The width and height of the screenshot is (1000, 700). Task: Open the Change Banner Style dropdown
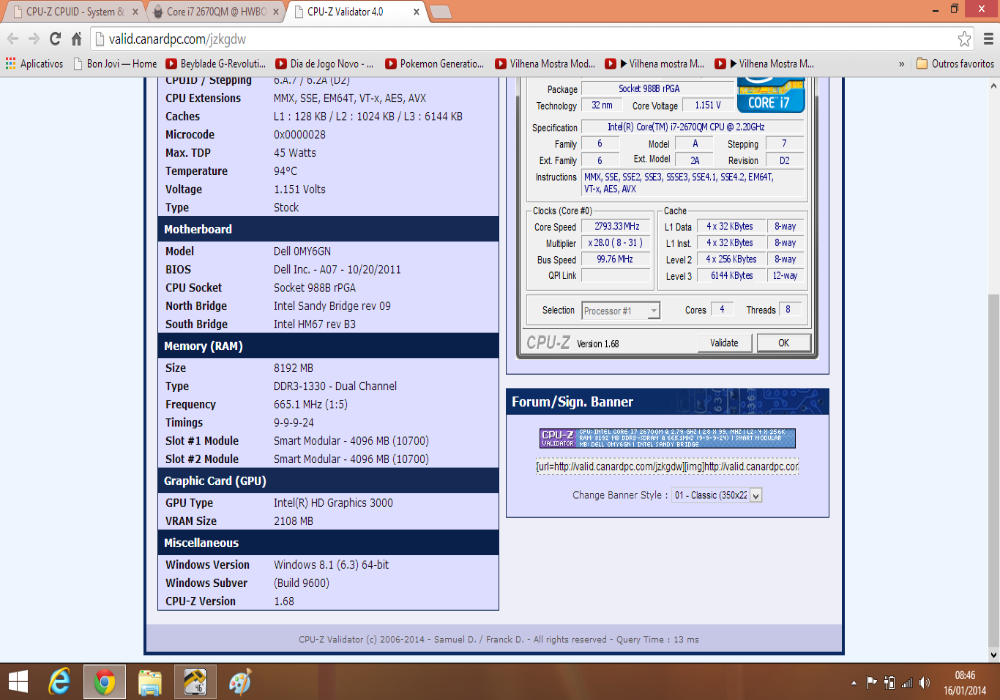717,495
